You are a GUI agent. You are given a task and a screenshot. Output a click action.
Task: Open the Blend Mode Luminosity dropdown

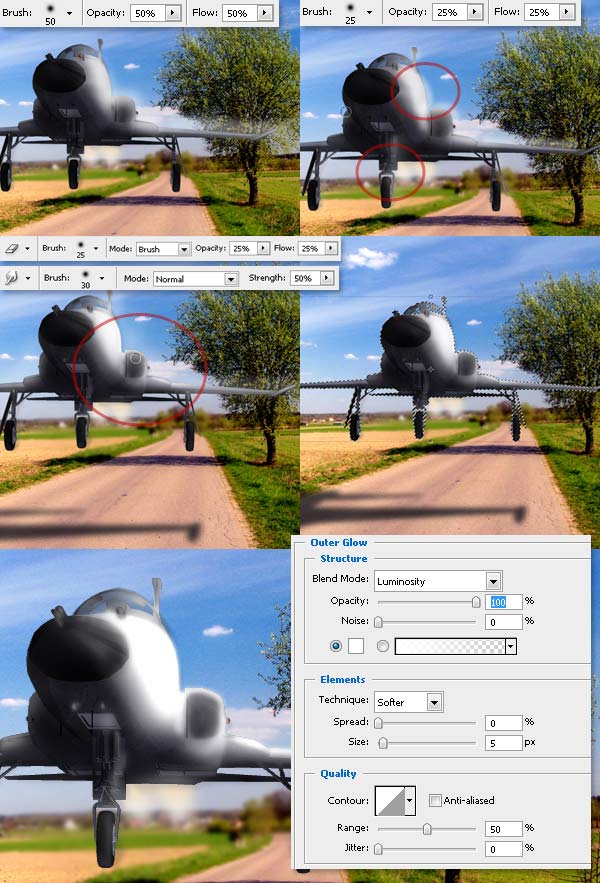click(x=438, y=581)
